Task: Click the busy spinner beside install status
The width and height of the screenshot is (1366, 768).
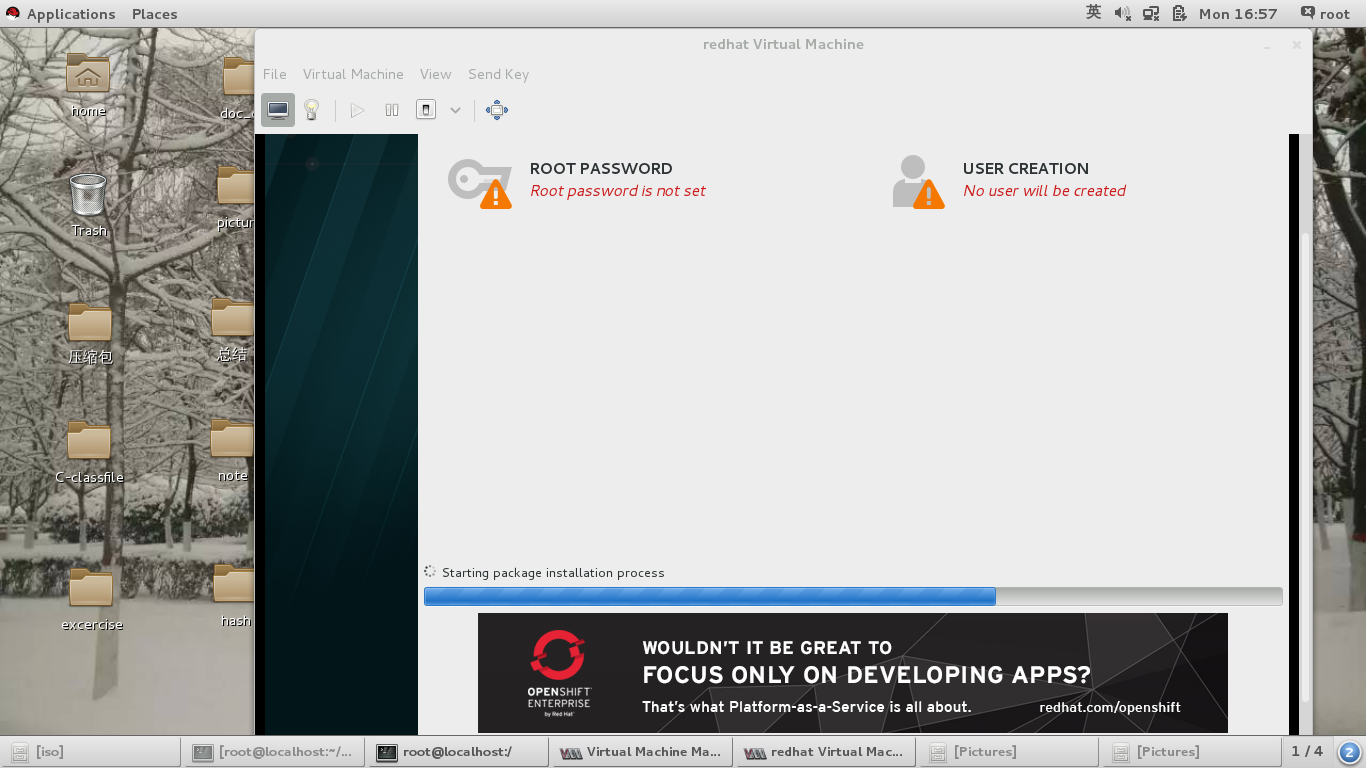Action: (430, 572)
